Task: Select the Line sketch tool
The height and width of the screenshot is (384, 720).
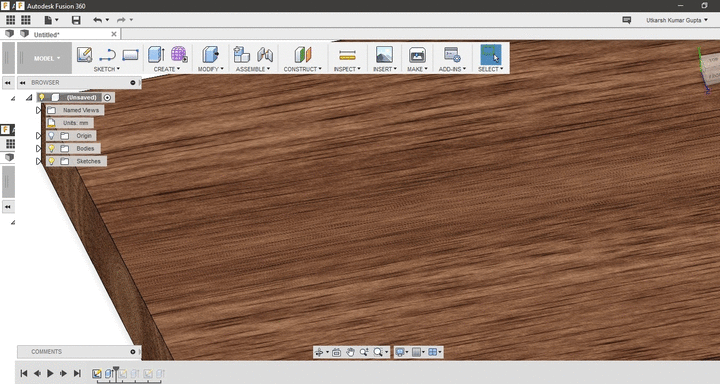Action: 107,55
